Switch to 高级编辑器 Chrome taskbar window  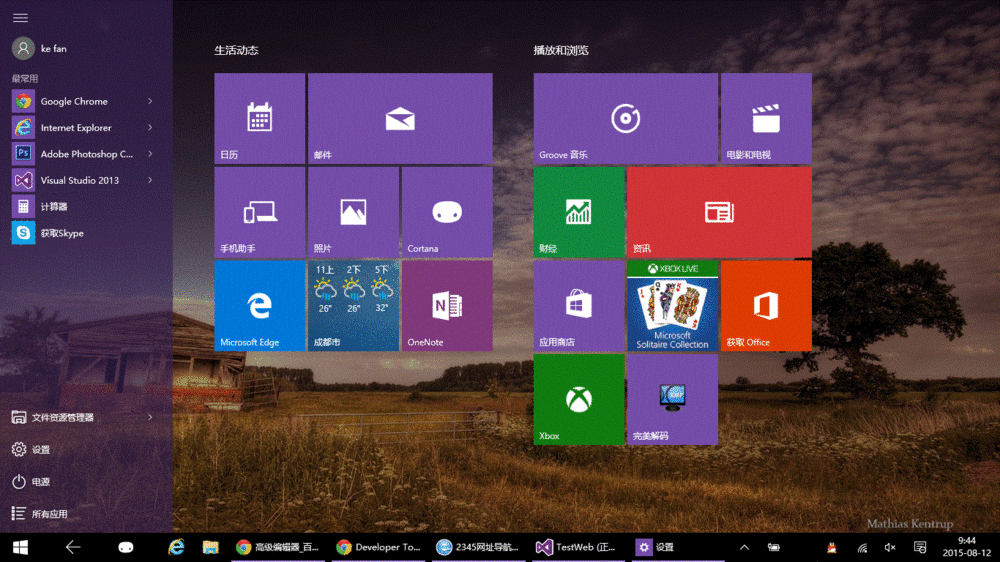pyautogui.click(x=277, y=547)
